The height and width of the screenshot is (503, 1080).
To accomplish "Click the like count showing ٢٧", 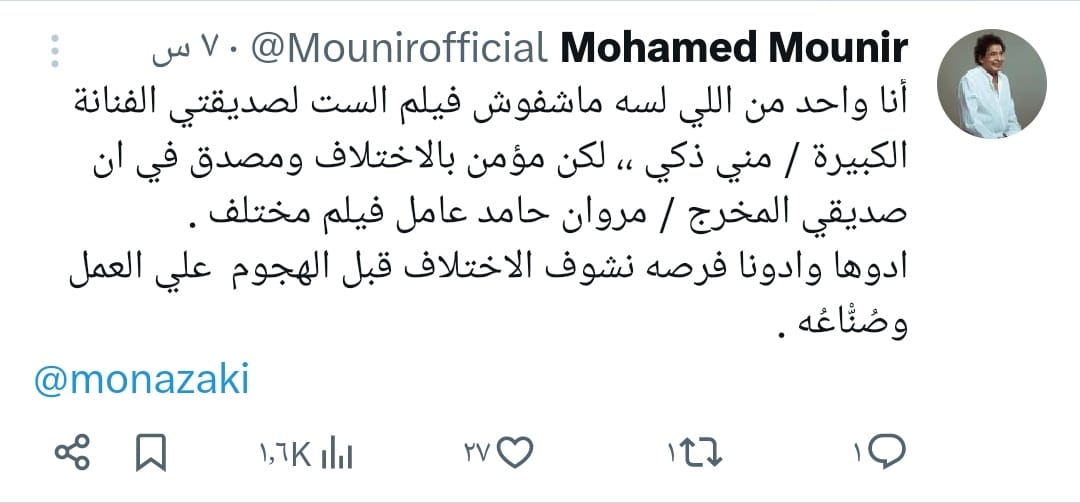I will [x=475, y=455].
